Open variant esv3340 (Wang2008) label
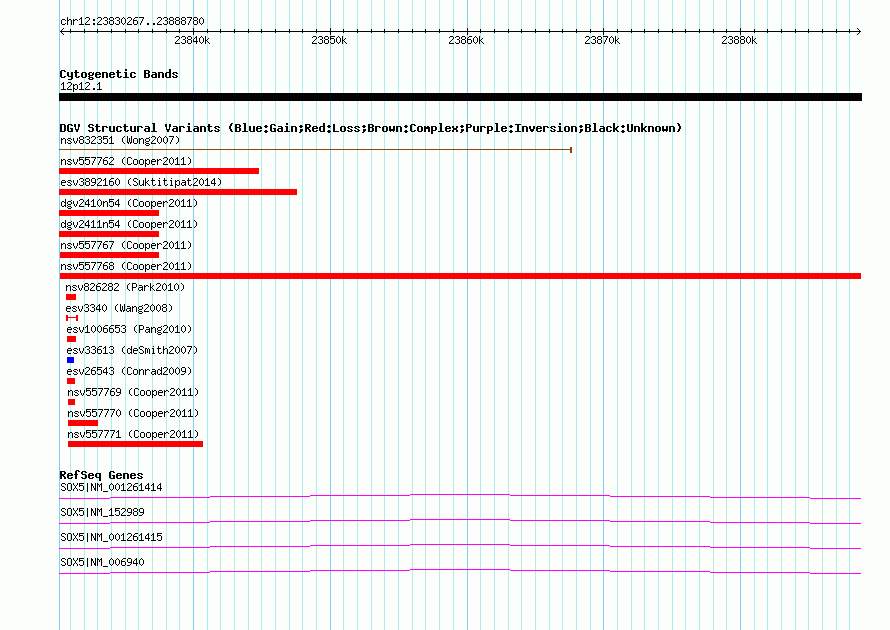 (119, 308)
